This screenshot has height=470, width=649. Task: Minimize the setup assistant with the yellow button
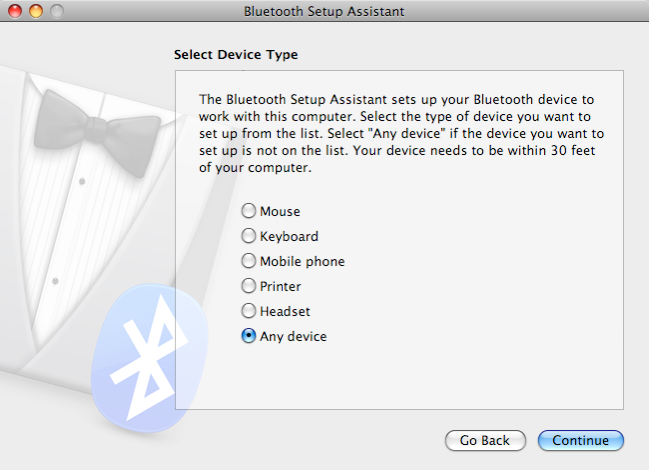36,11
